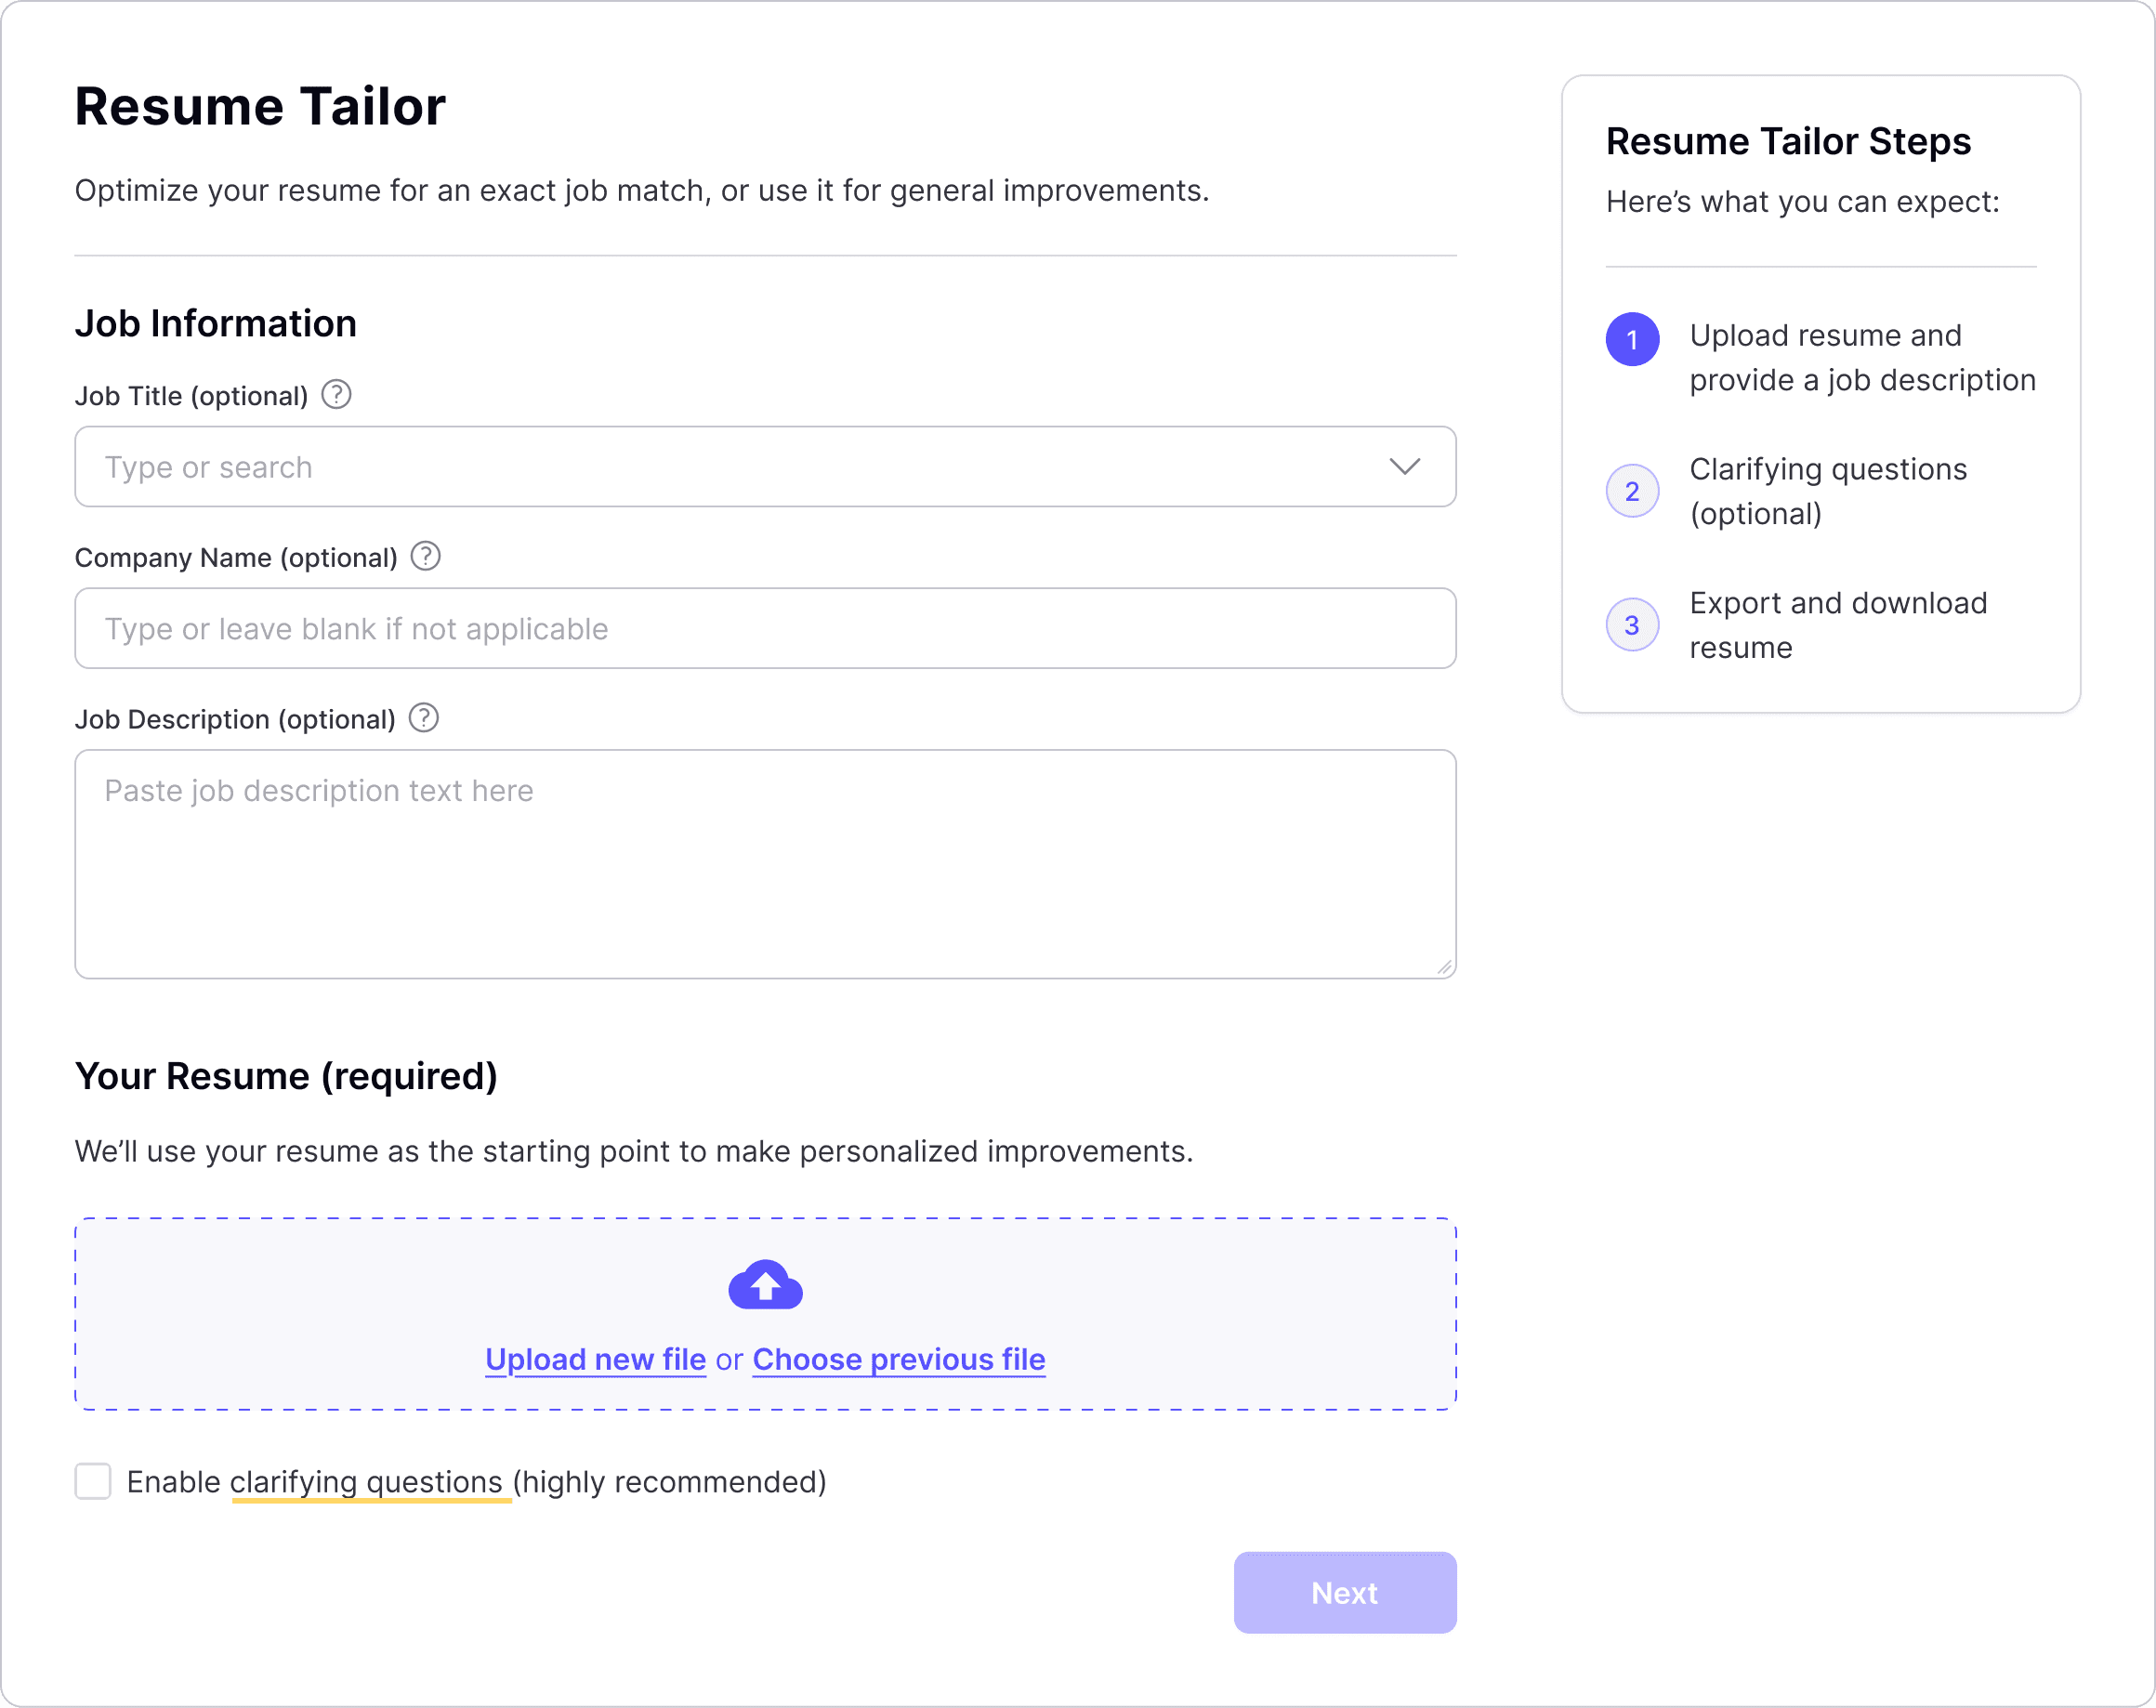This screenshot has height=1708, width=2156.
Task: Click inside the job description text area
Action: point(764,860)
